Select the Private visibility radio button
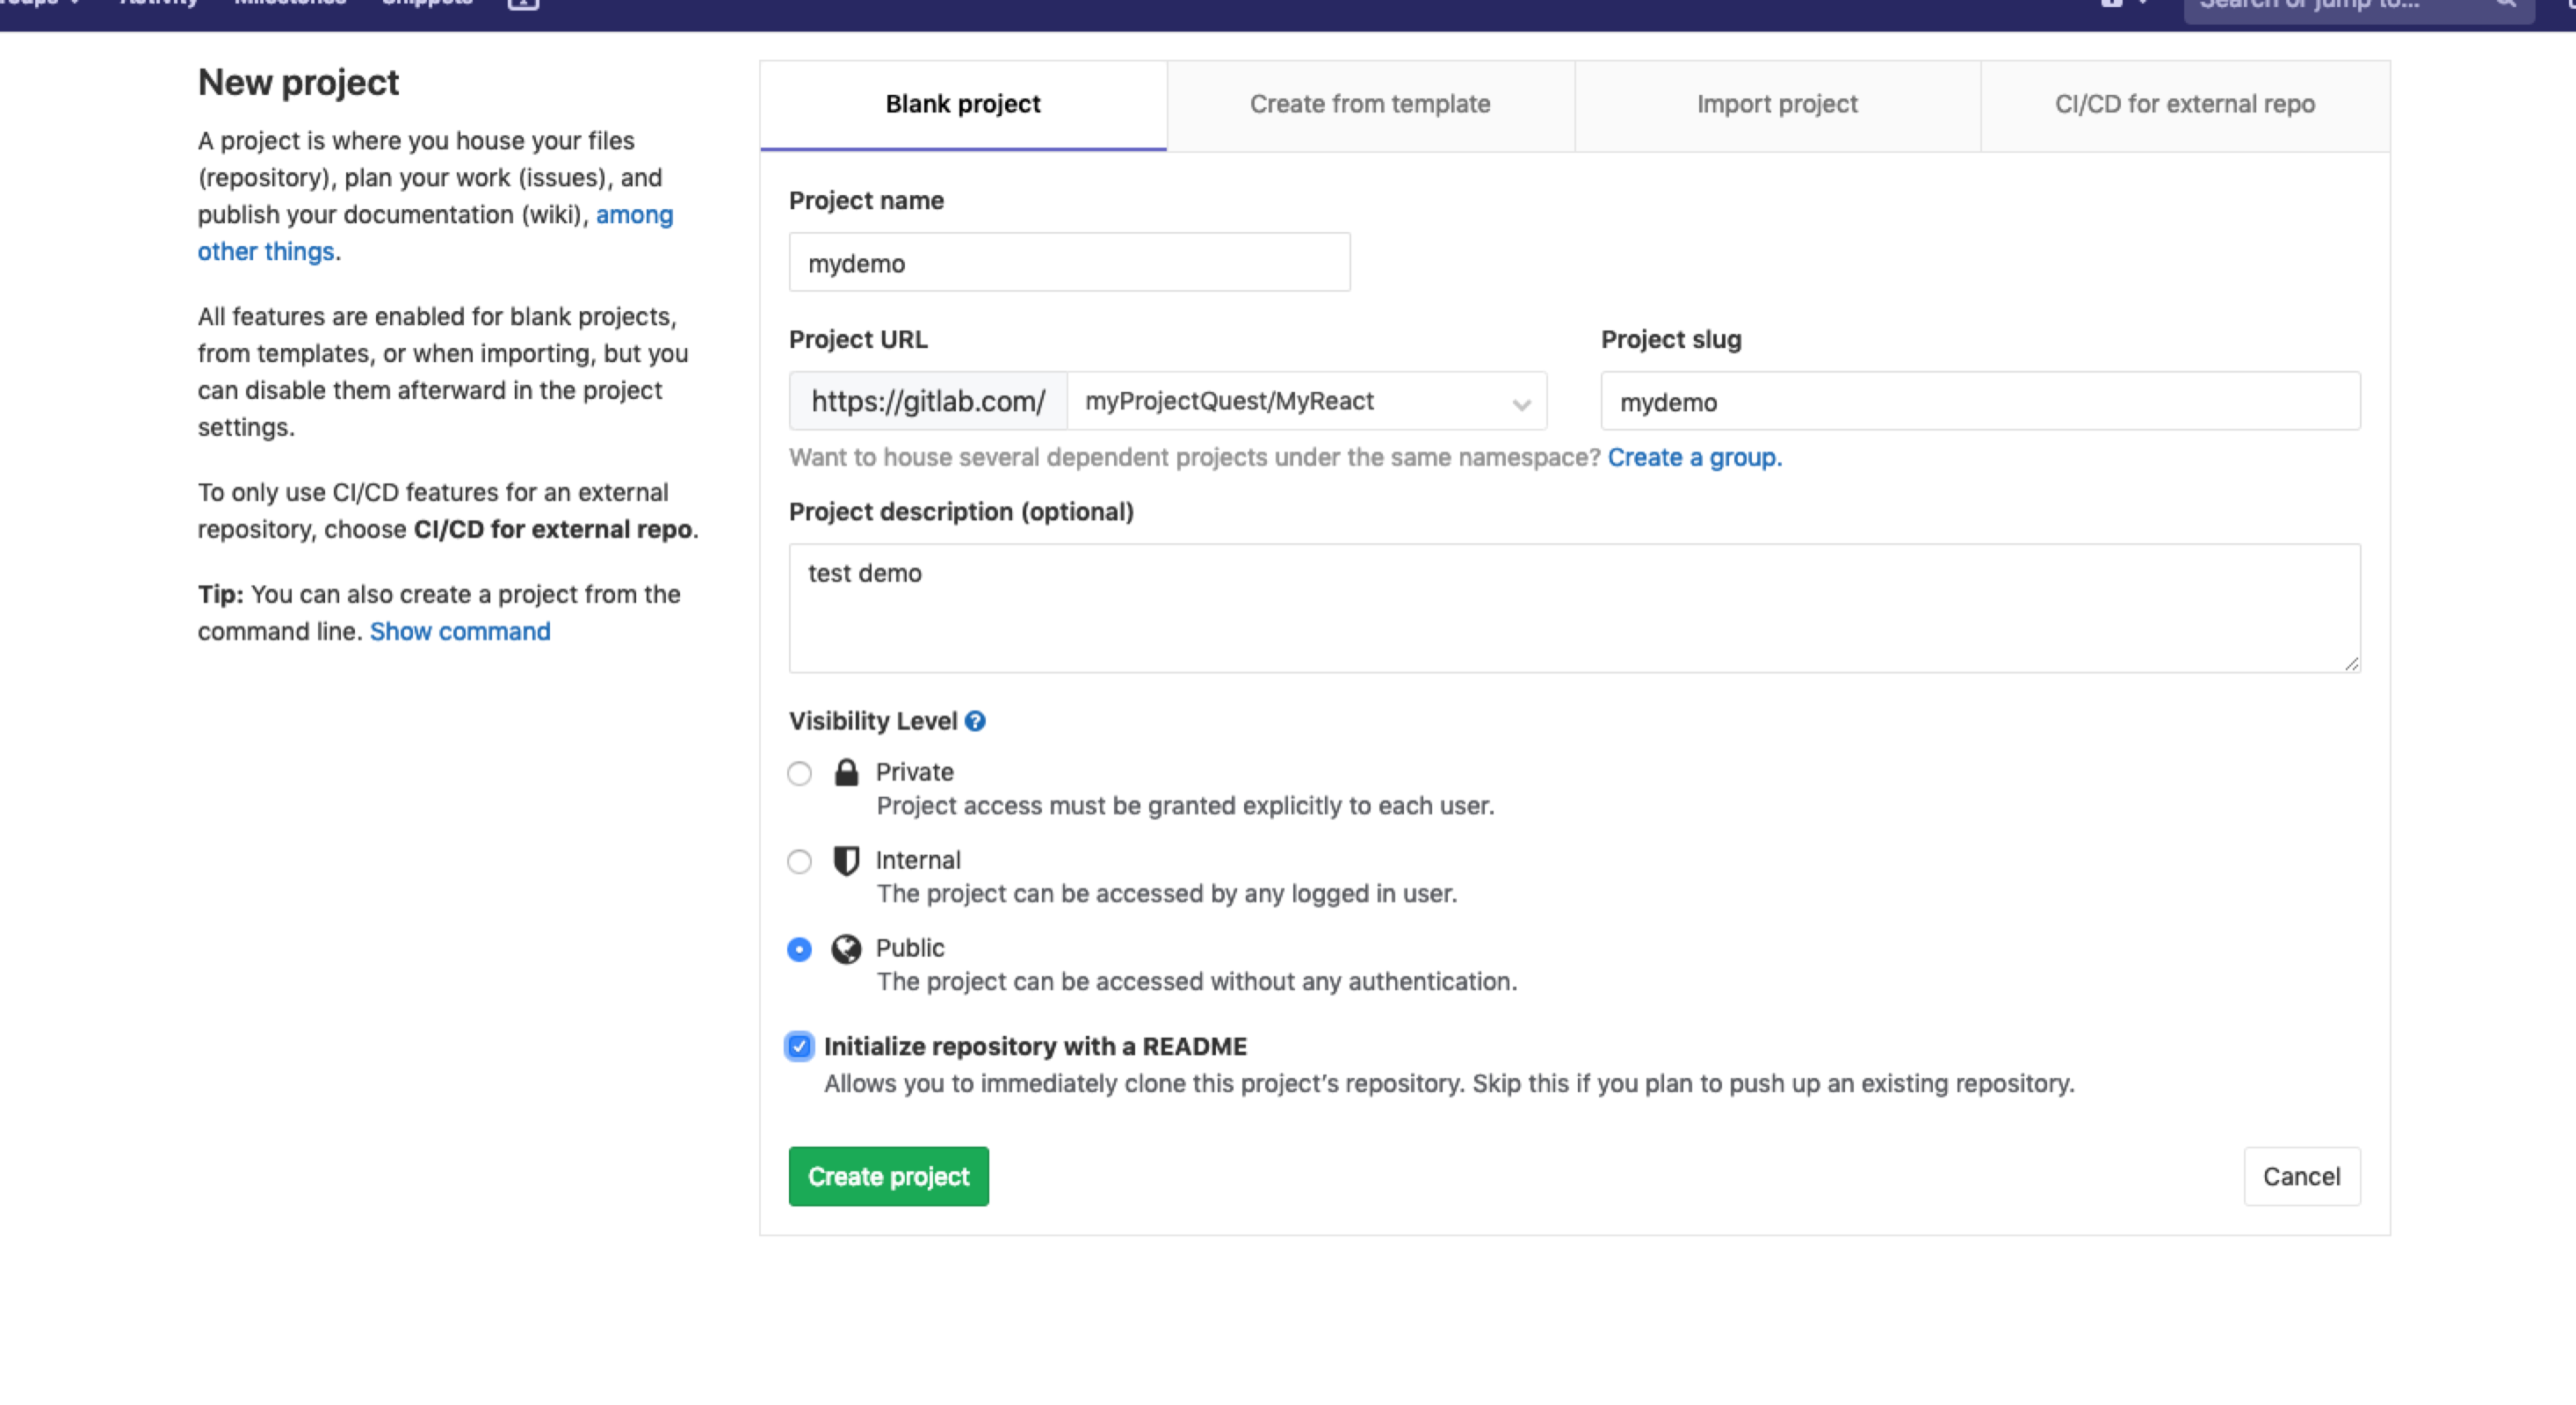 coord(799,774)
